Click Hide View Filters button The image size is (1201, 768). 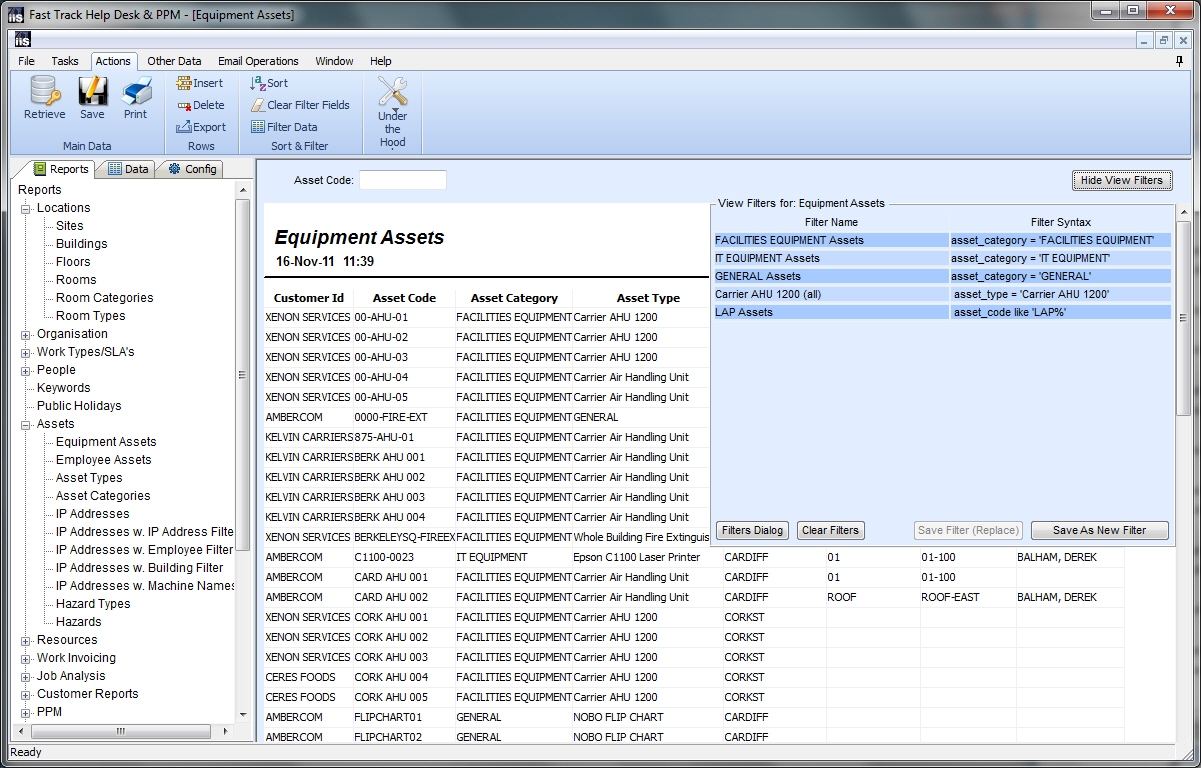(1122, 180)
